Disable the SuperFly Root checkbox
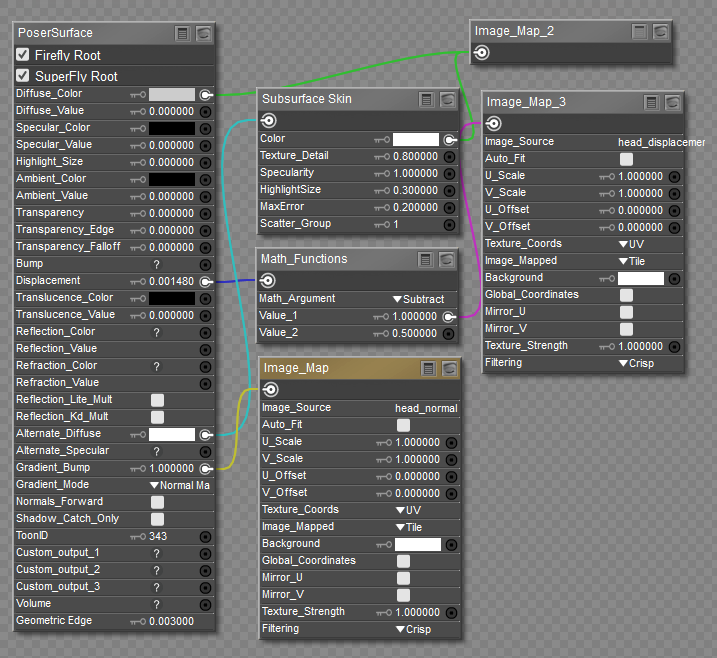 click(23, 76)
